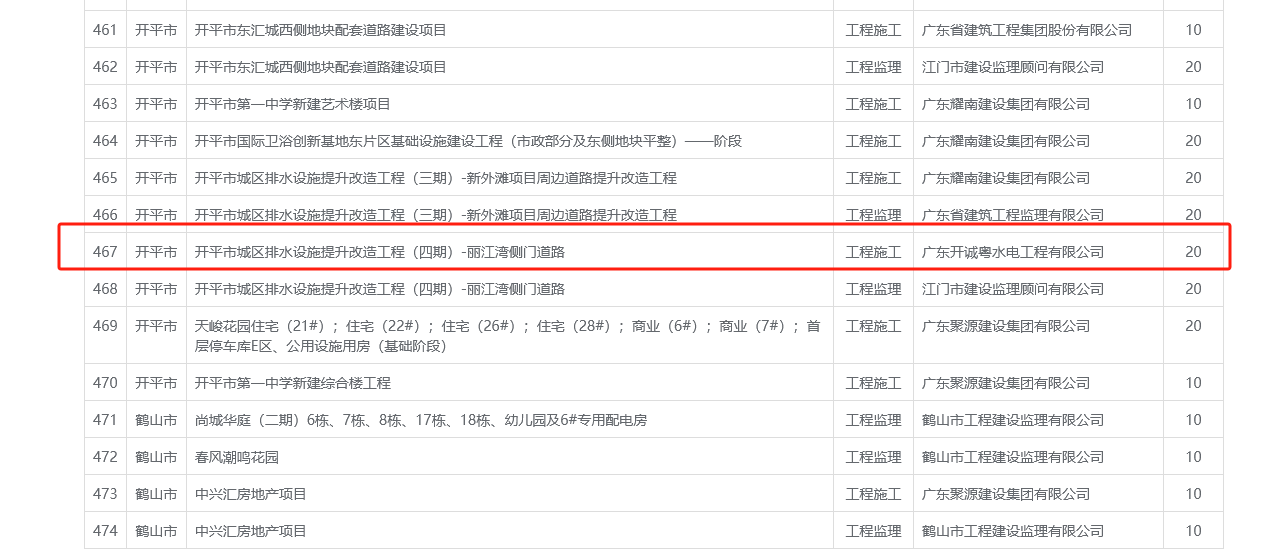The height and width of the screenshot is (549, 1285).
Task: Select 春风潮鸣花园 project name
Action: (x=236, y=457)
